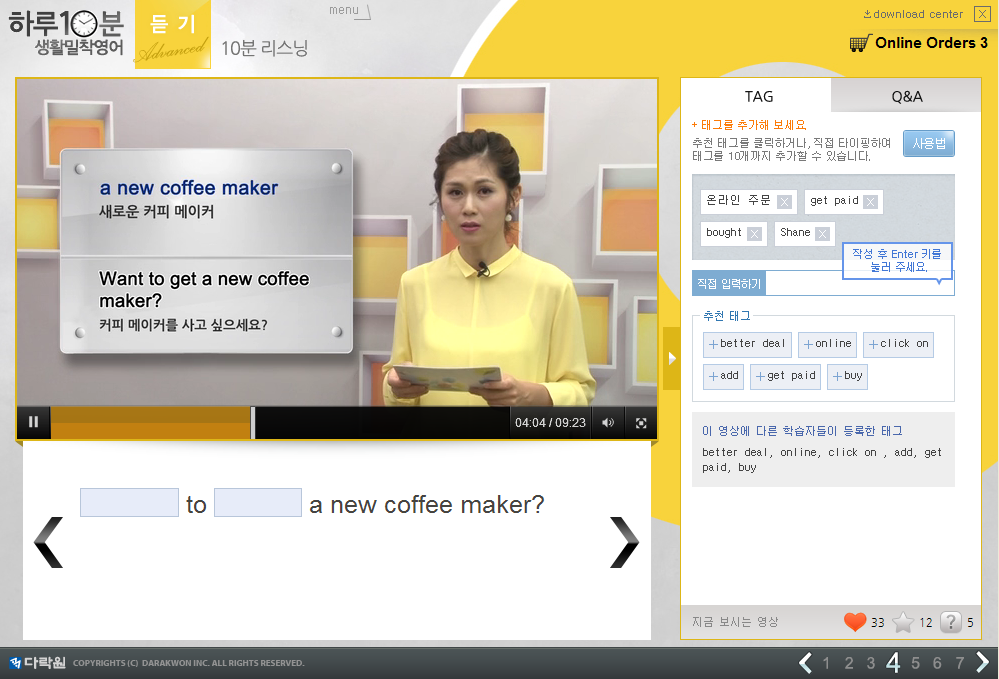This screenshot has width=999, height=679.
Task: Pause the video playback
Action: pyautogui.click(x=33, y=422)
